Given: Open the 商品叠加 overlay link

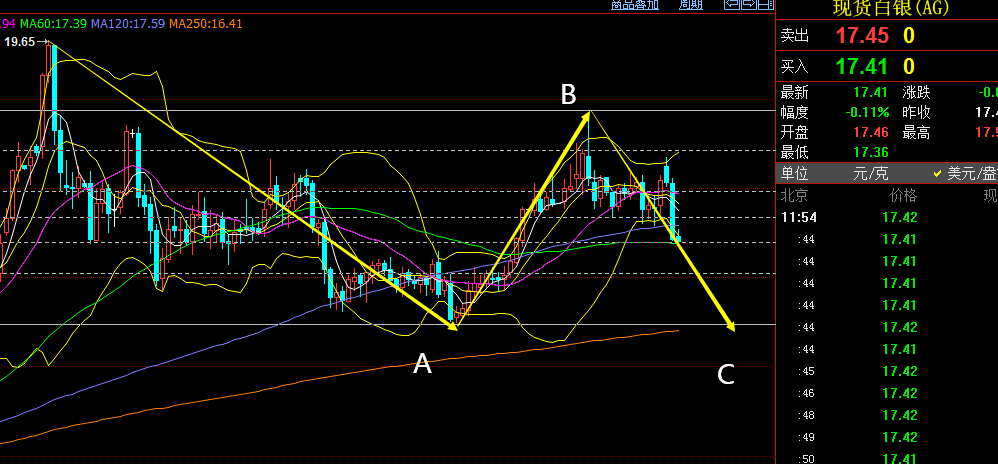Looking at the screenshot, I should click(x=635, y=4).
